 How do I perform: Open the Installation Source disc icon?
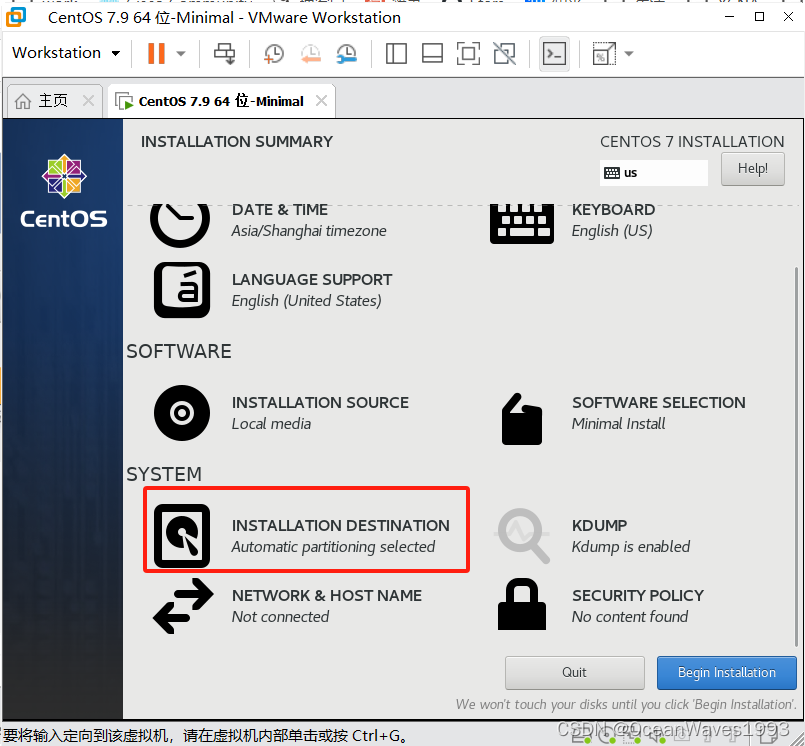point(182,413)
